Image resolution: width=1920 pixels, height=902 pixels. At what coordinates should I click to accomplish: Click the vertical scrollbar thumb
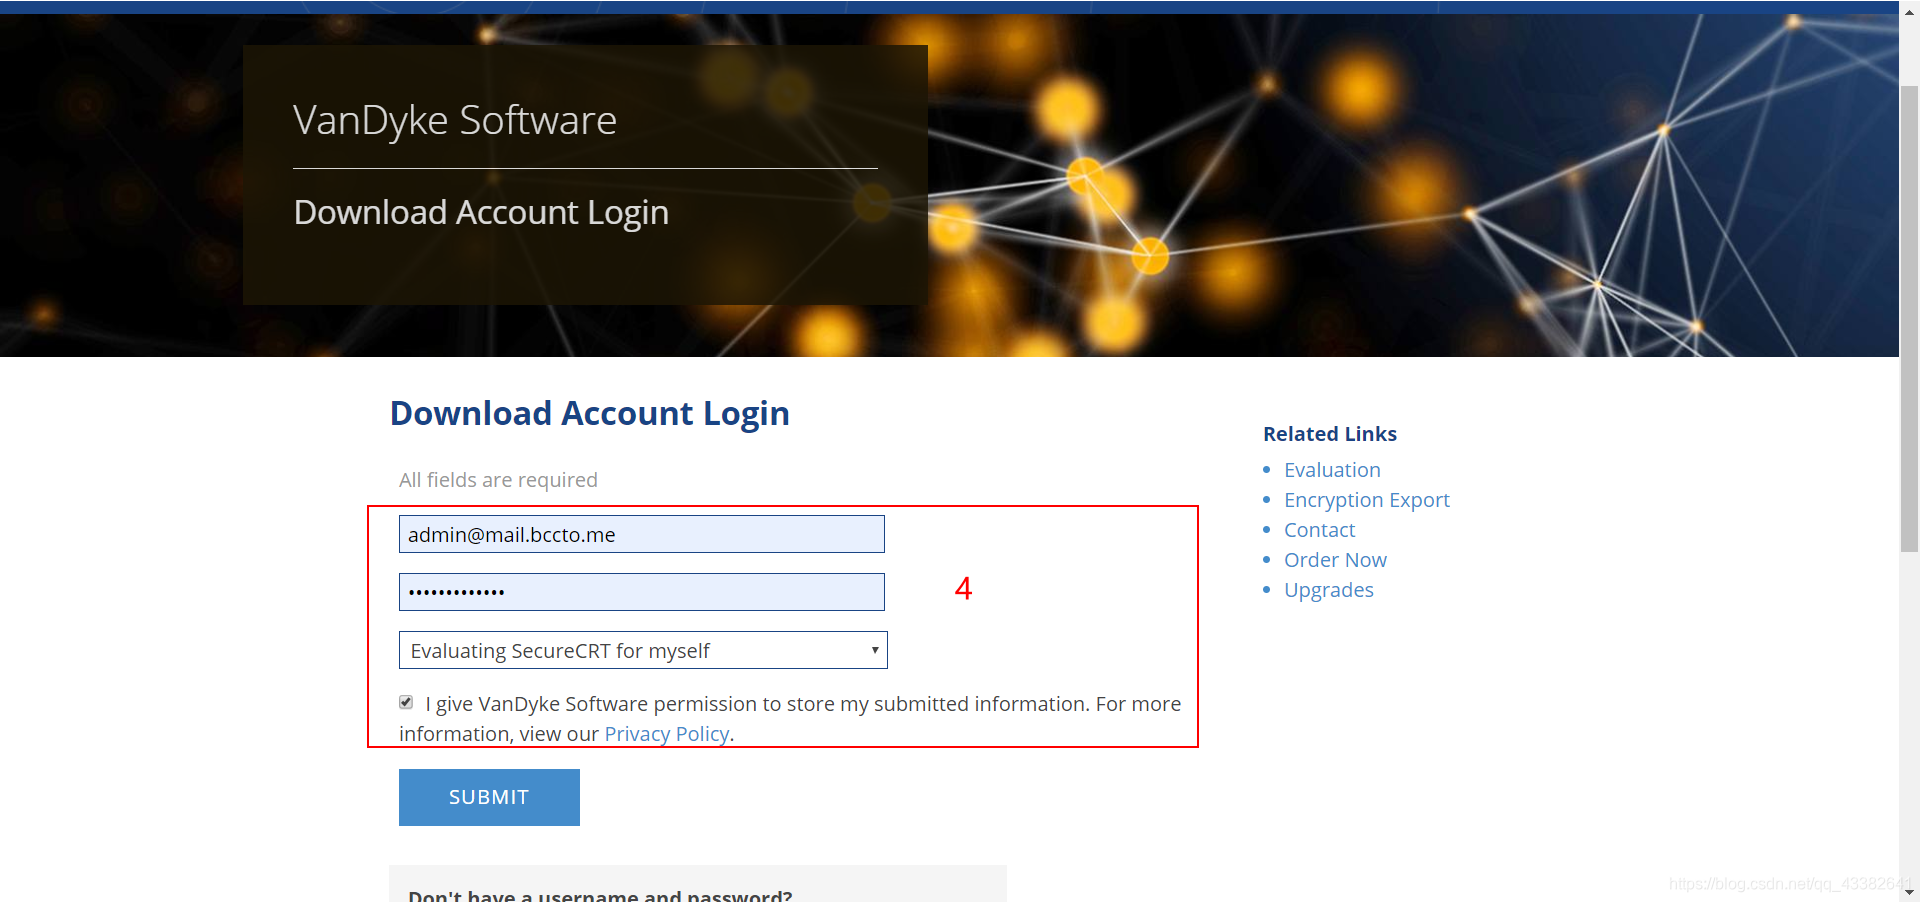point(1909,318)
